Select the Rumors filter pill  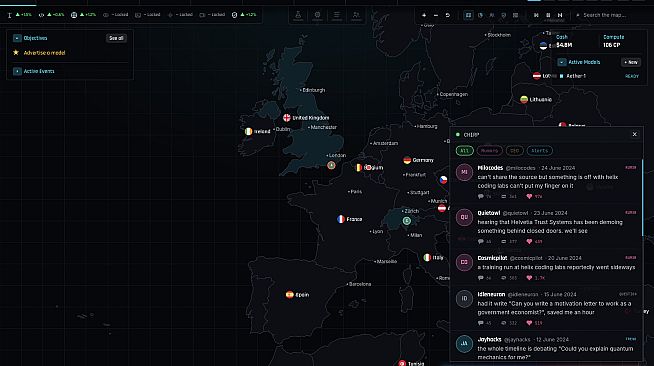489,150
